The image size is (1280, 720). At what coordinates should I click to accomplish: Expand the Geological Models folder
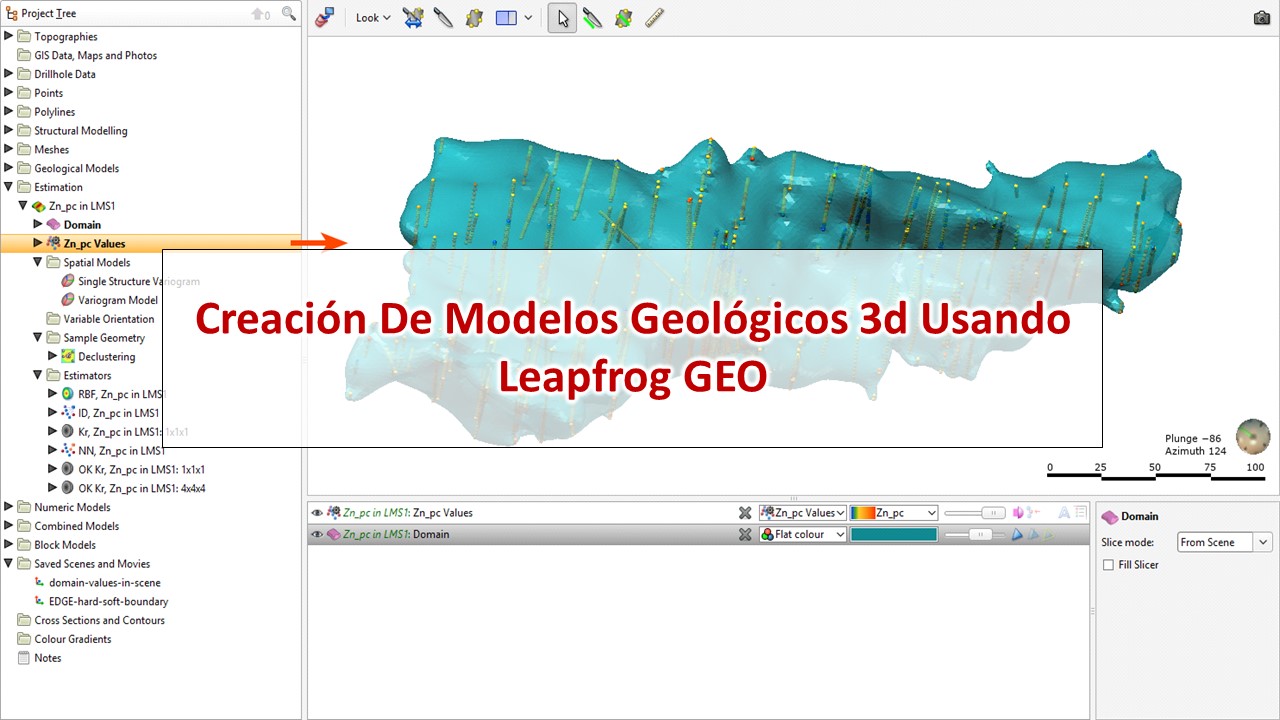(x=9, y=169)
